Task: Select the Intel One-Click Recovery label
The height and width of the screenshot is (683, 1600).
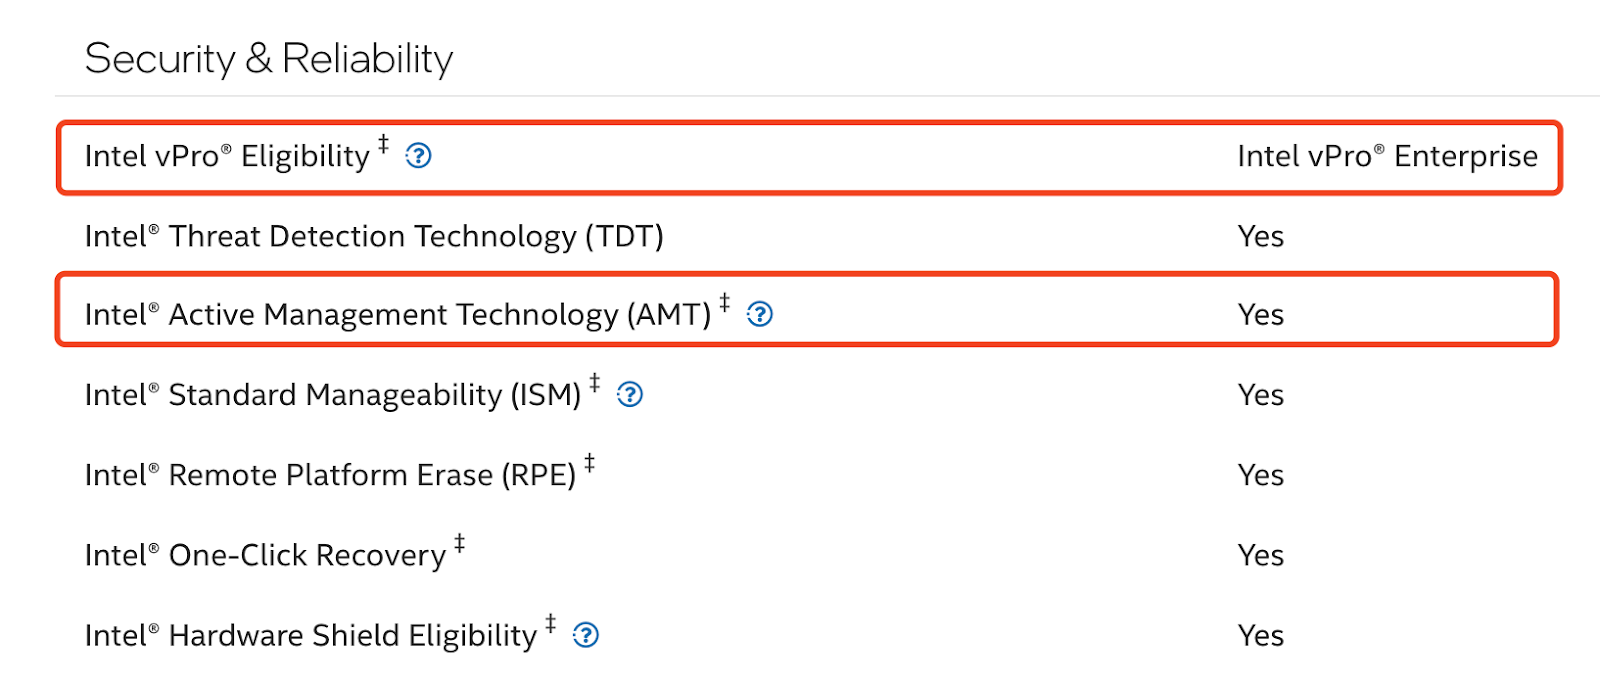Action: click(265, 555)
